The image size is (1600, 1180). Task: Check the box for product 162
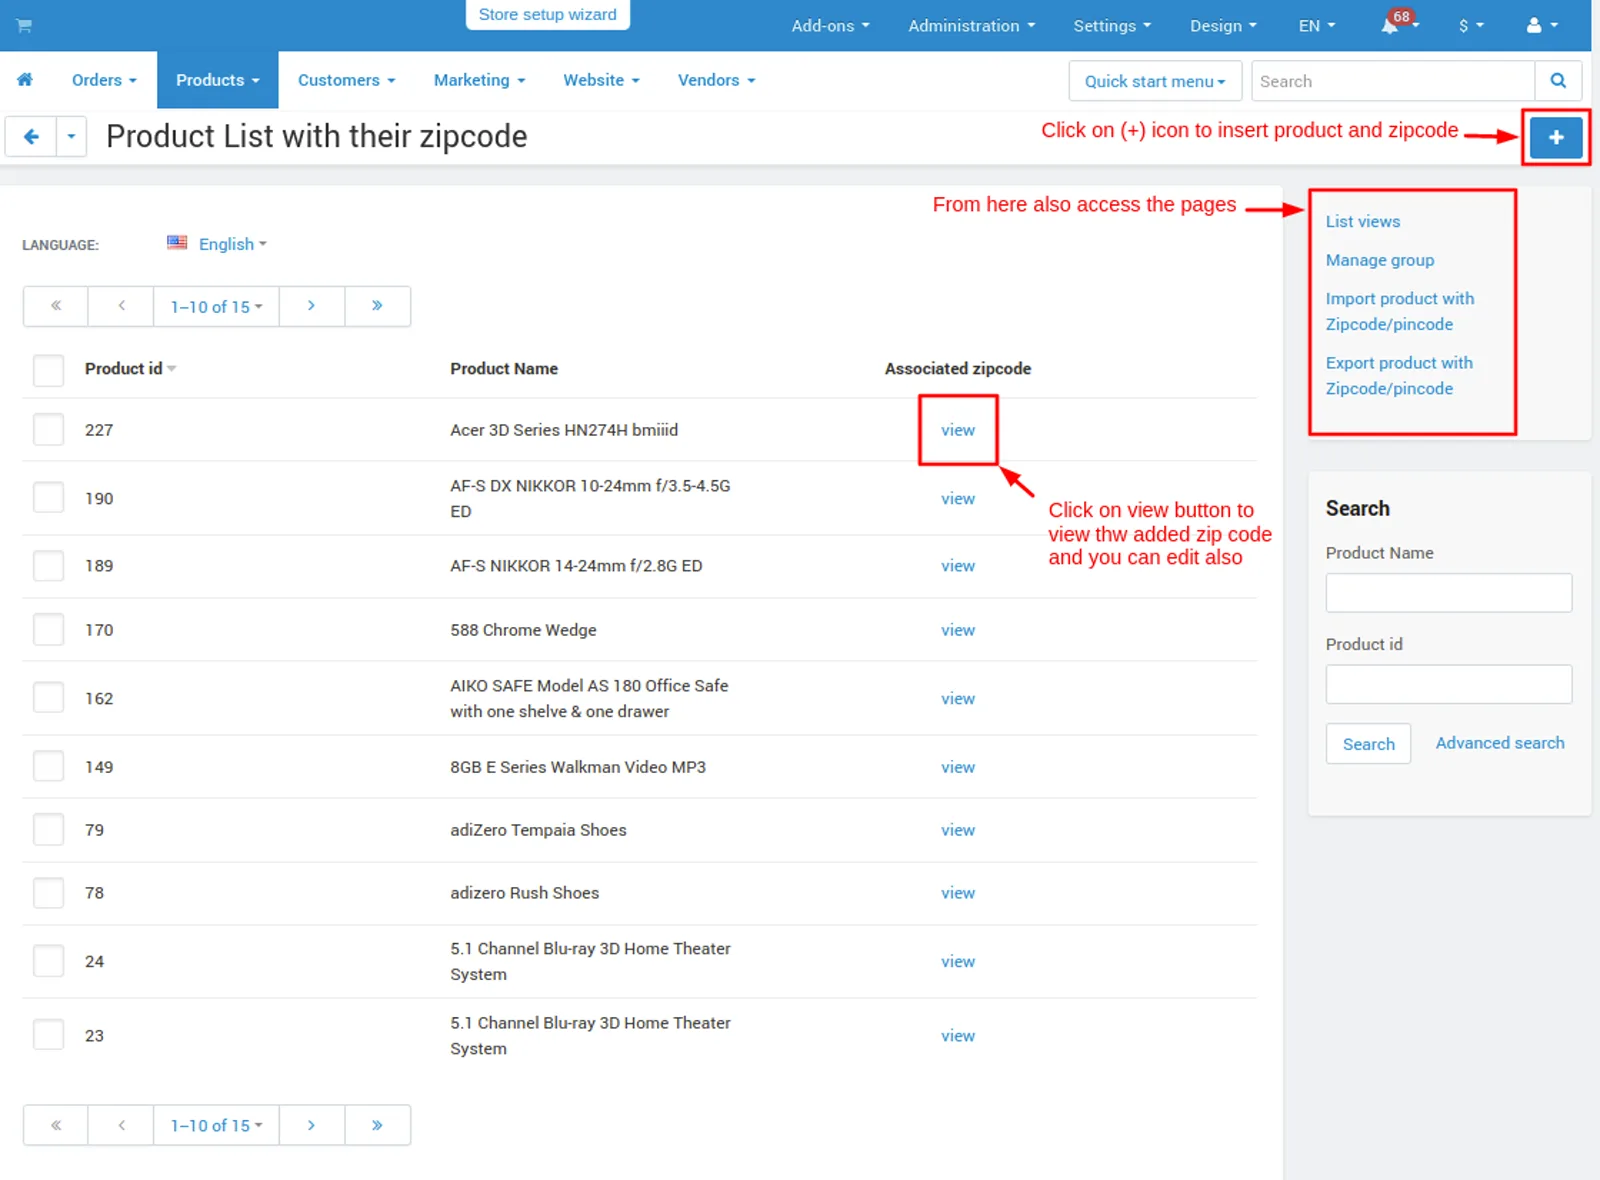[x=48, y=697]
